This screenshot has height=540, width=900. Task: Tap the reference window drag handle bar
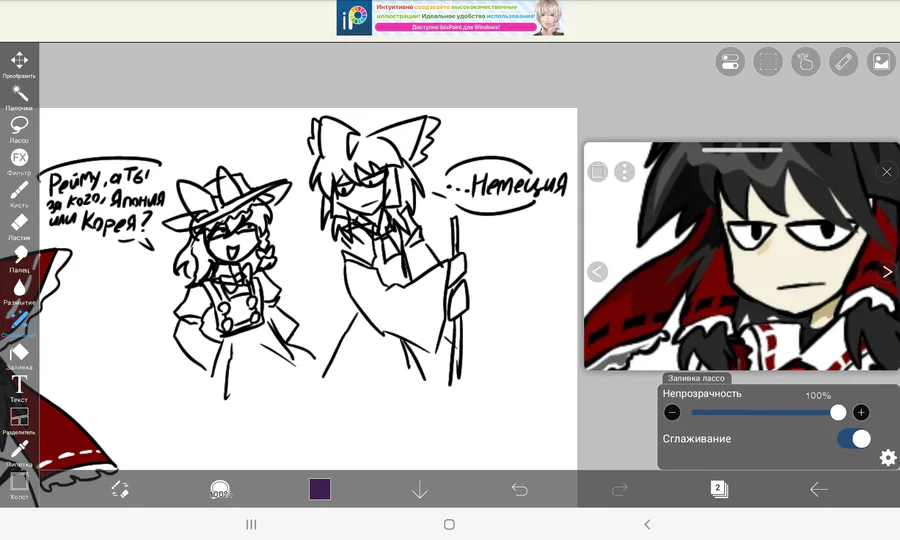point(742,150)
